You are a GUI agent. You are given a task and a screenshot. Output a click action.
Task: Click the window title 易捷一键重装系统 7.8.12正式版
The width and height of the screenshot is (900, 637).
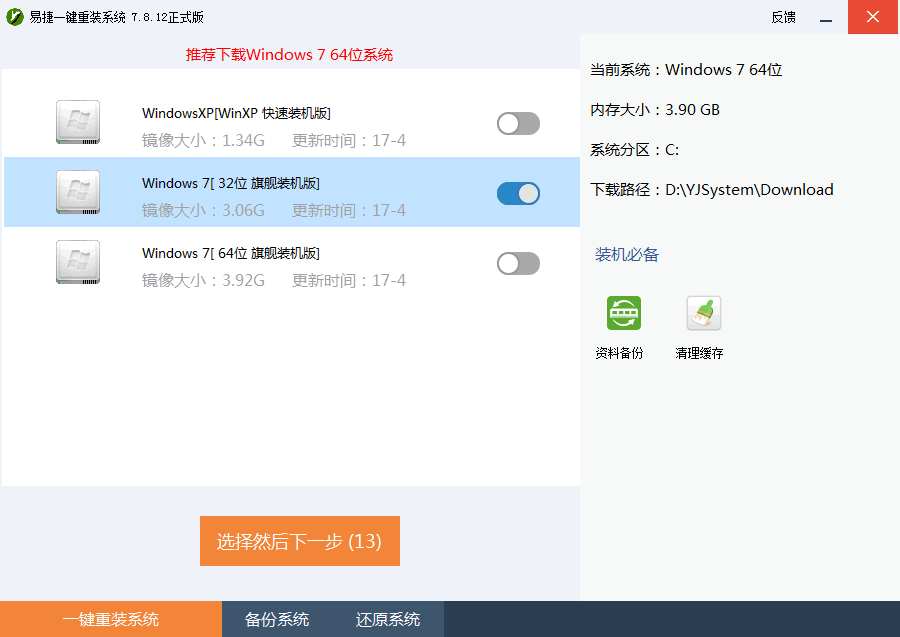click(x=117, y=17)
